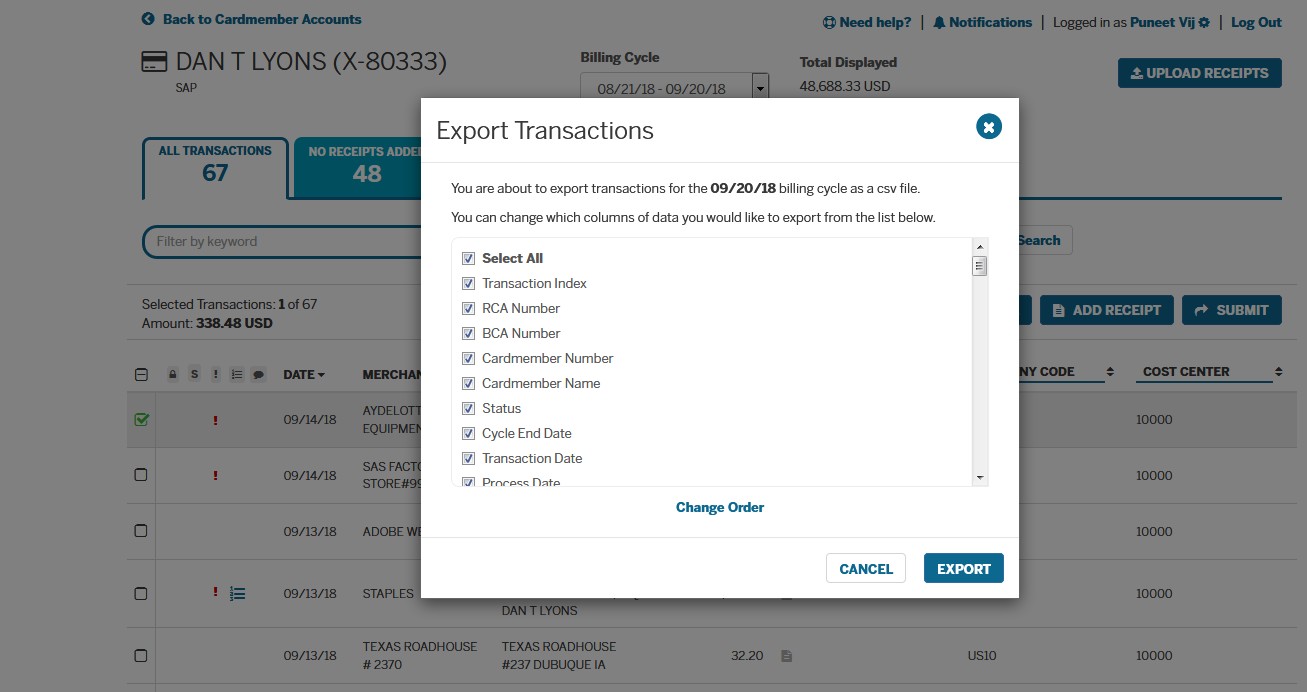
Task: Uncheck the Cardmember Name column checkbox
Action: [x=469, y=383]
